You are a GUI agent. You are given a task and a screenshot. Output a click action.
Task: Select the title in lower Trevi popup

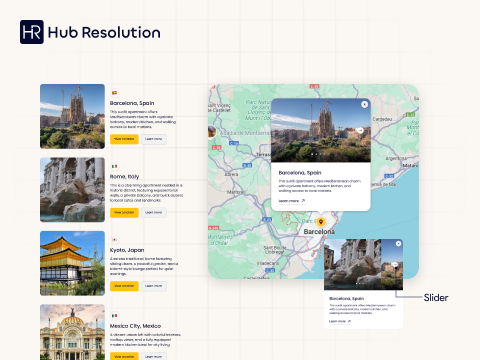[346, 299]
